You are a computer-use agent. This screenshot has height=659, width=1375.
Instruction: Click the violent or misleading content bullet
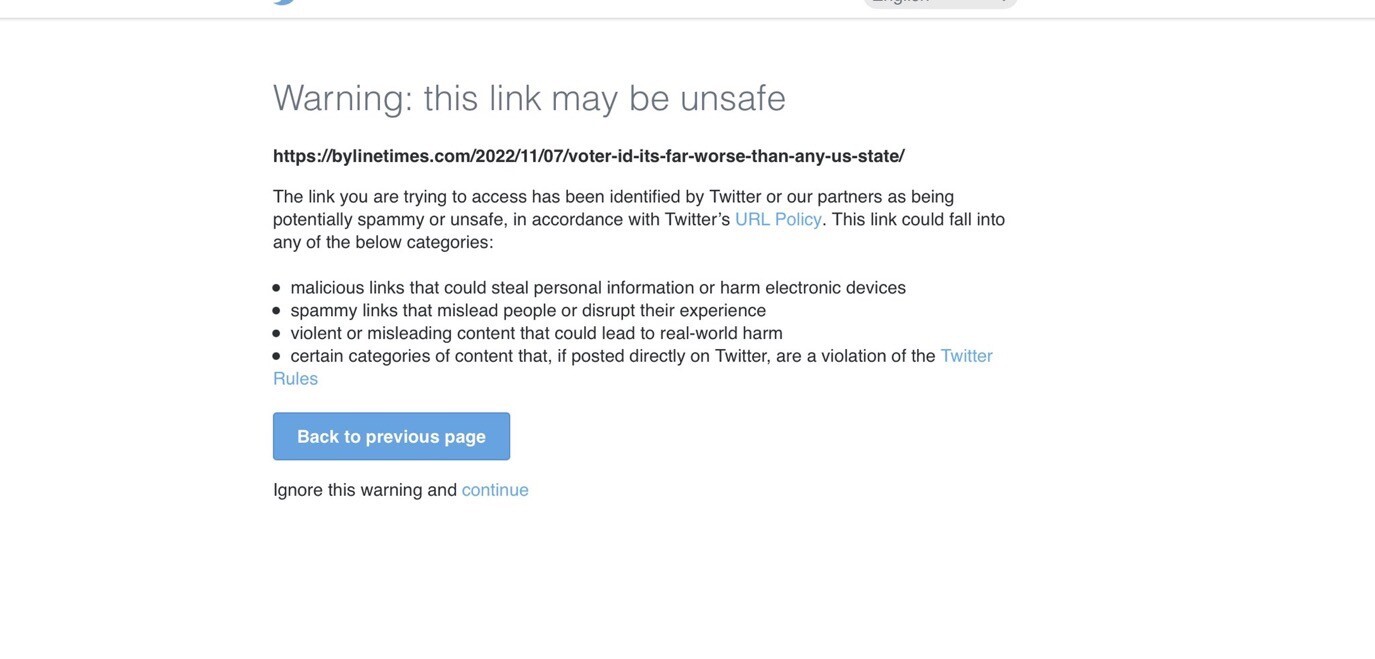click(x=536, y=334)
